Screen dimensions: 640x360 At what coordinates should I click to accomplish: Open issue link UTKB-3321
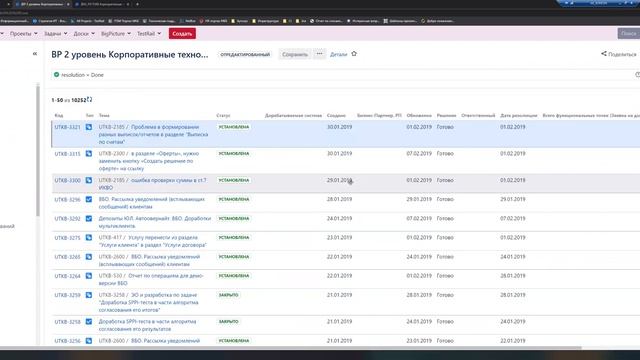(67, 127)
